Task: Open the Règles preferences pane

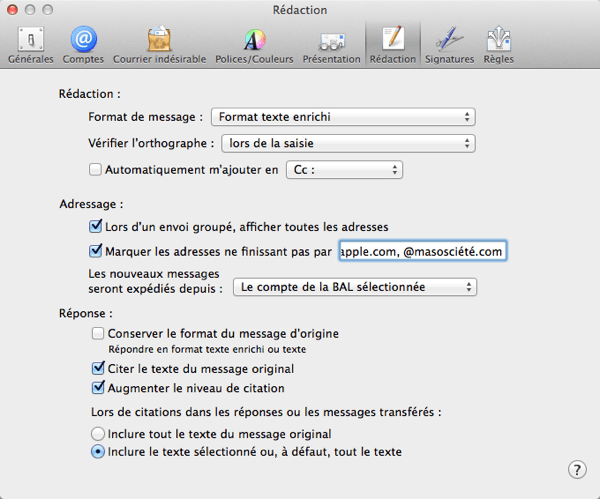Action: click(499, 45)
